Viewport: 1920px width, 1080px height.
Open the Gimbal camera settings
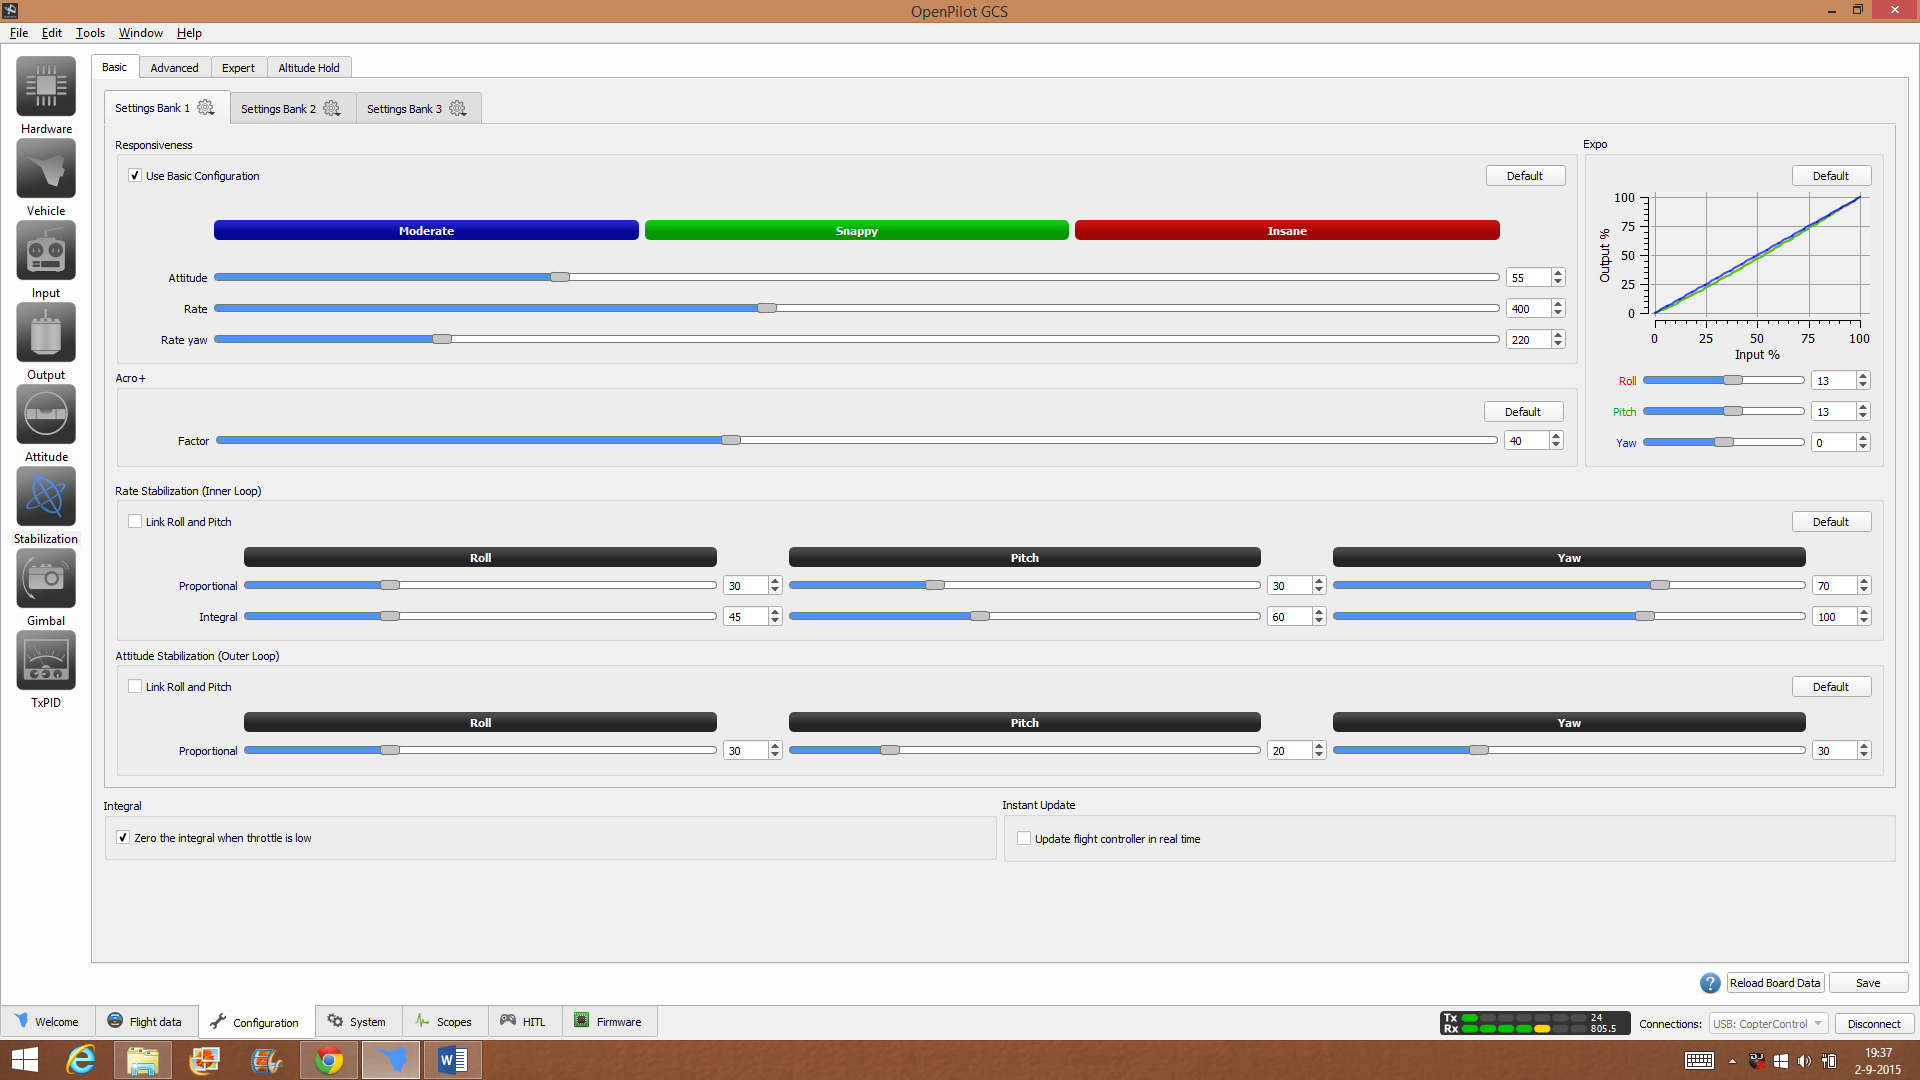point(46,578)
